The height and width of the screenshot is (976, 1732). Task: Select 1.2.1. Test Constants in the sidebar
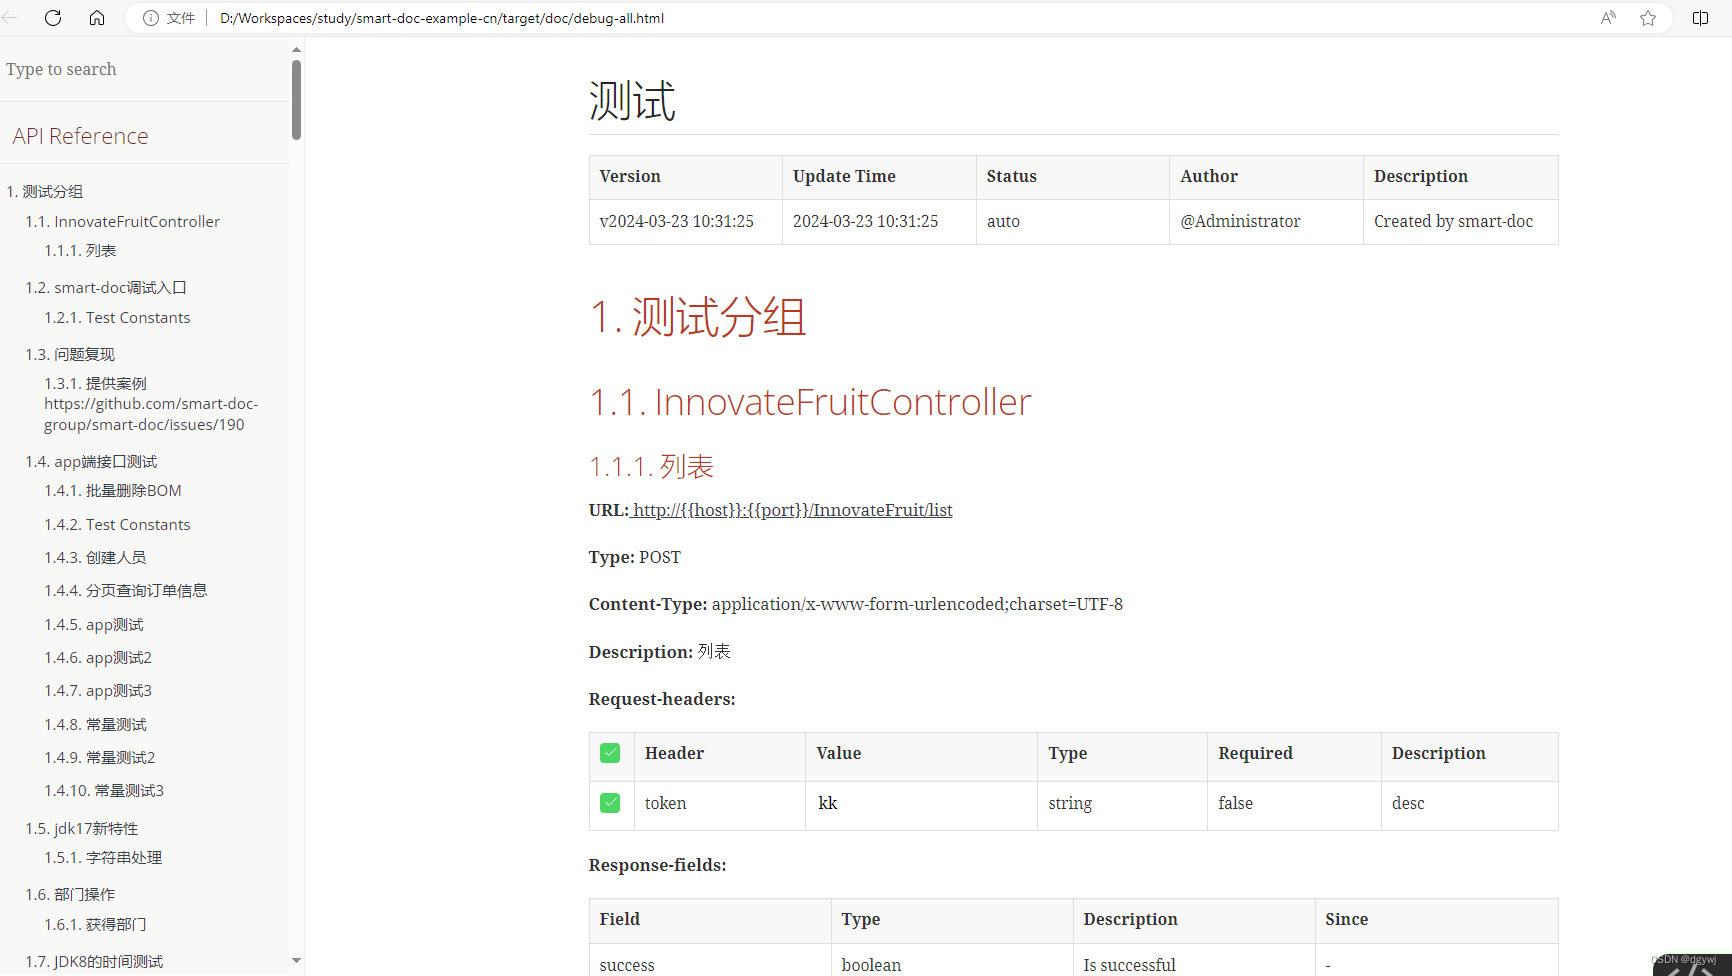tap(117, 317)
